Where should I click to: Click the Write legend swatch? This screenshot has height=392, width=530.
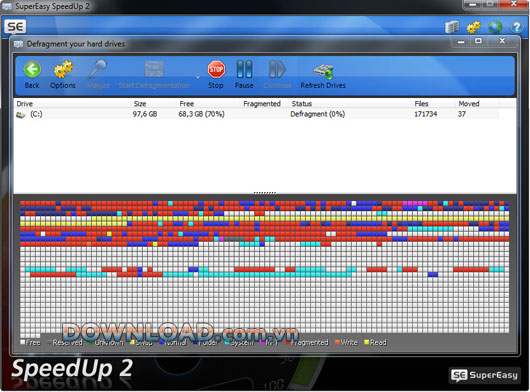click(x=337, y=343)
